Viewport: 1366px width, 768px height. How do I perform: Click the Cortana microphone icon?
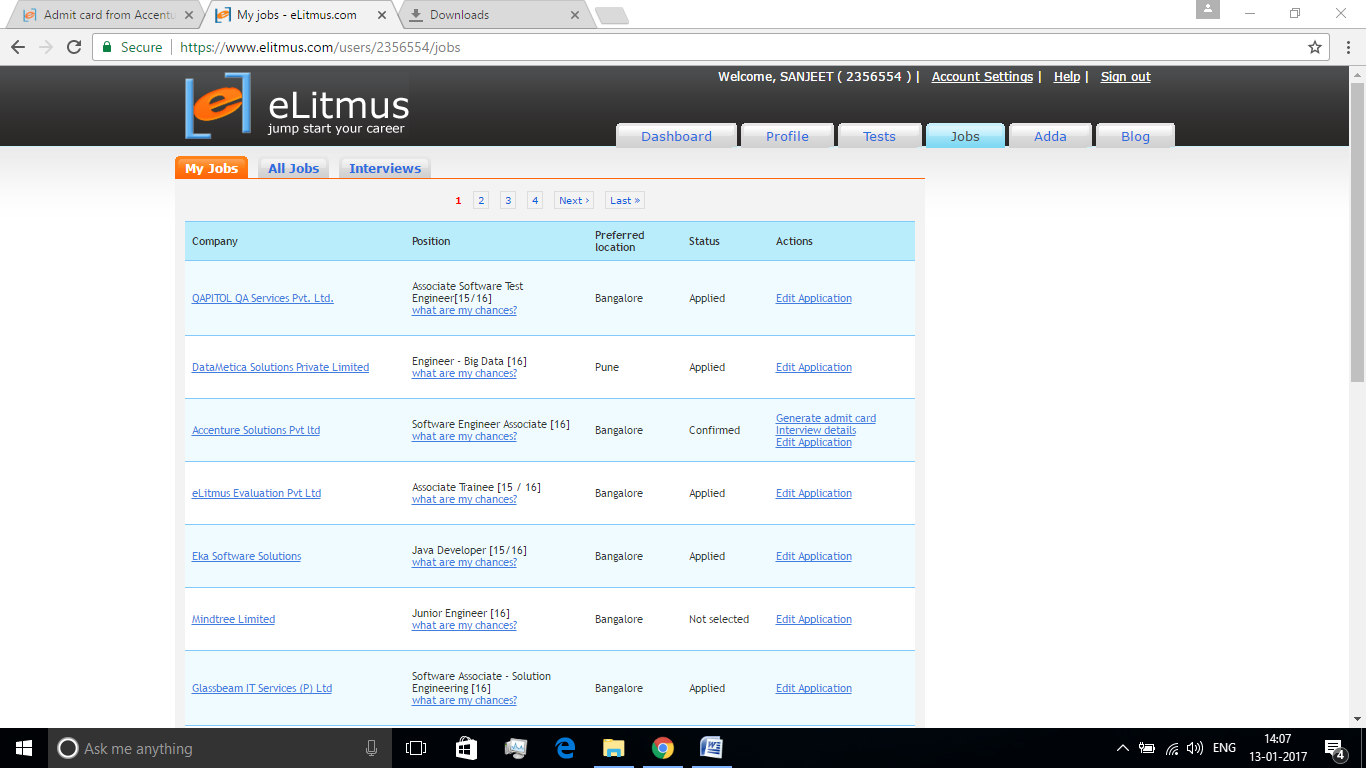371,748
